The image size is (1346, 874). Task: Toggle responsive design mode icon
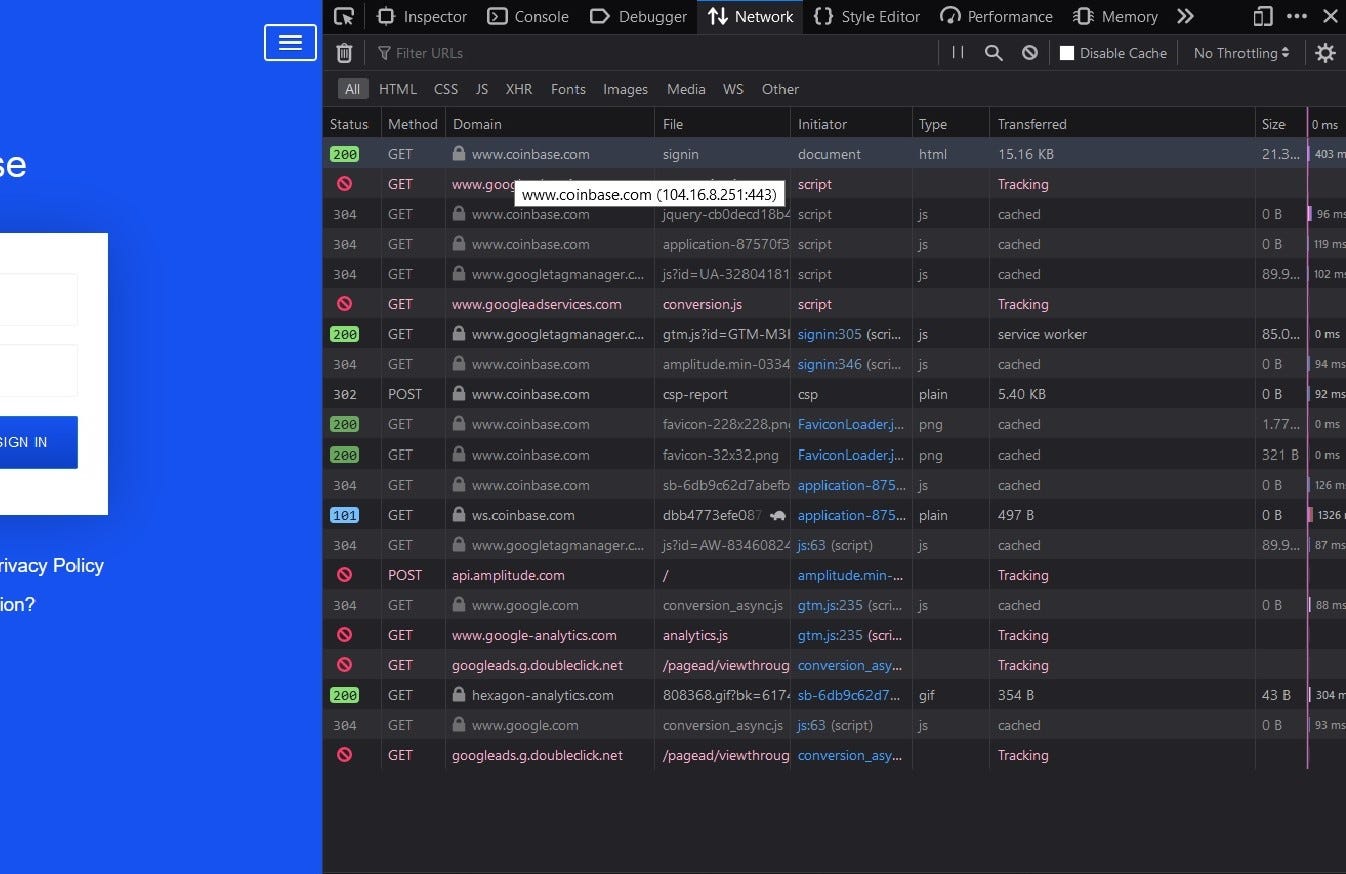coord(1263,16)
